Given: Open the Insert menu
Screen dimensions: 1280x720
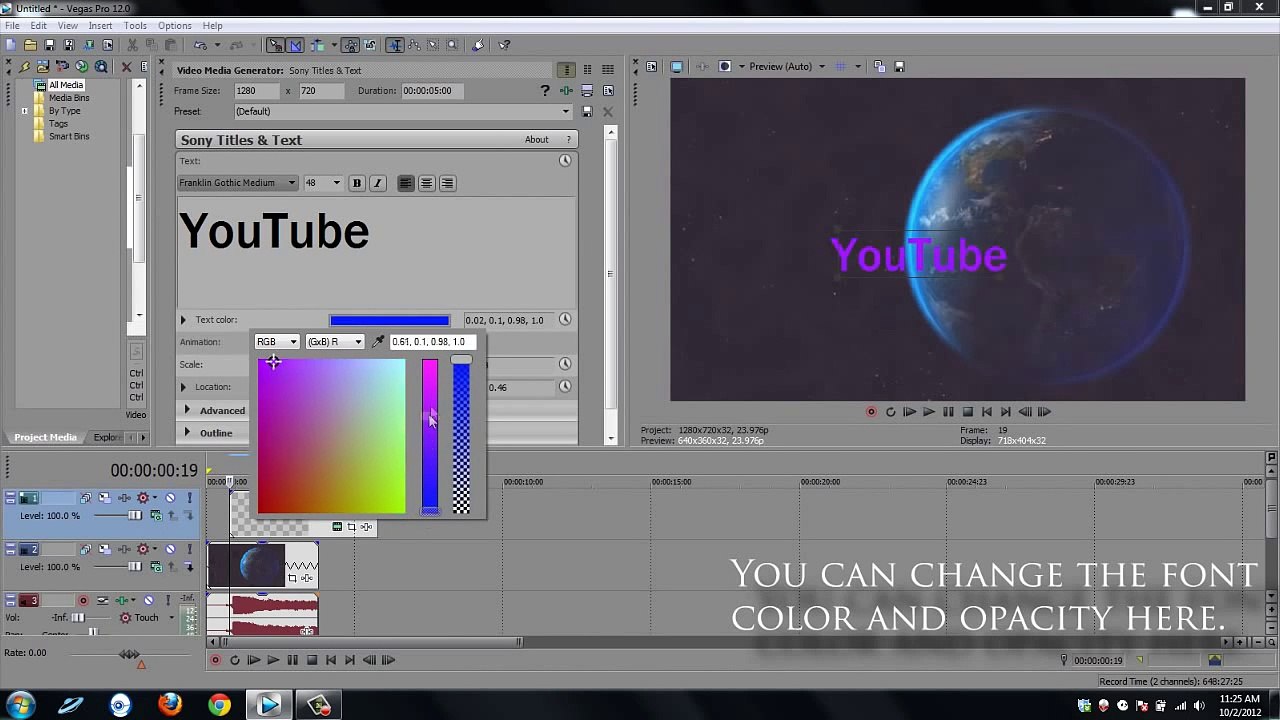Looking at the screenshot, I should click(x=100, y=26).
